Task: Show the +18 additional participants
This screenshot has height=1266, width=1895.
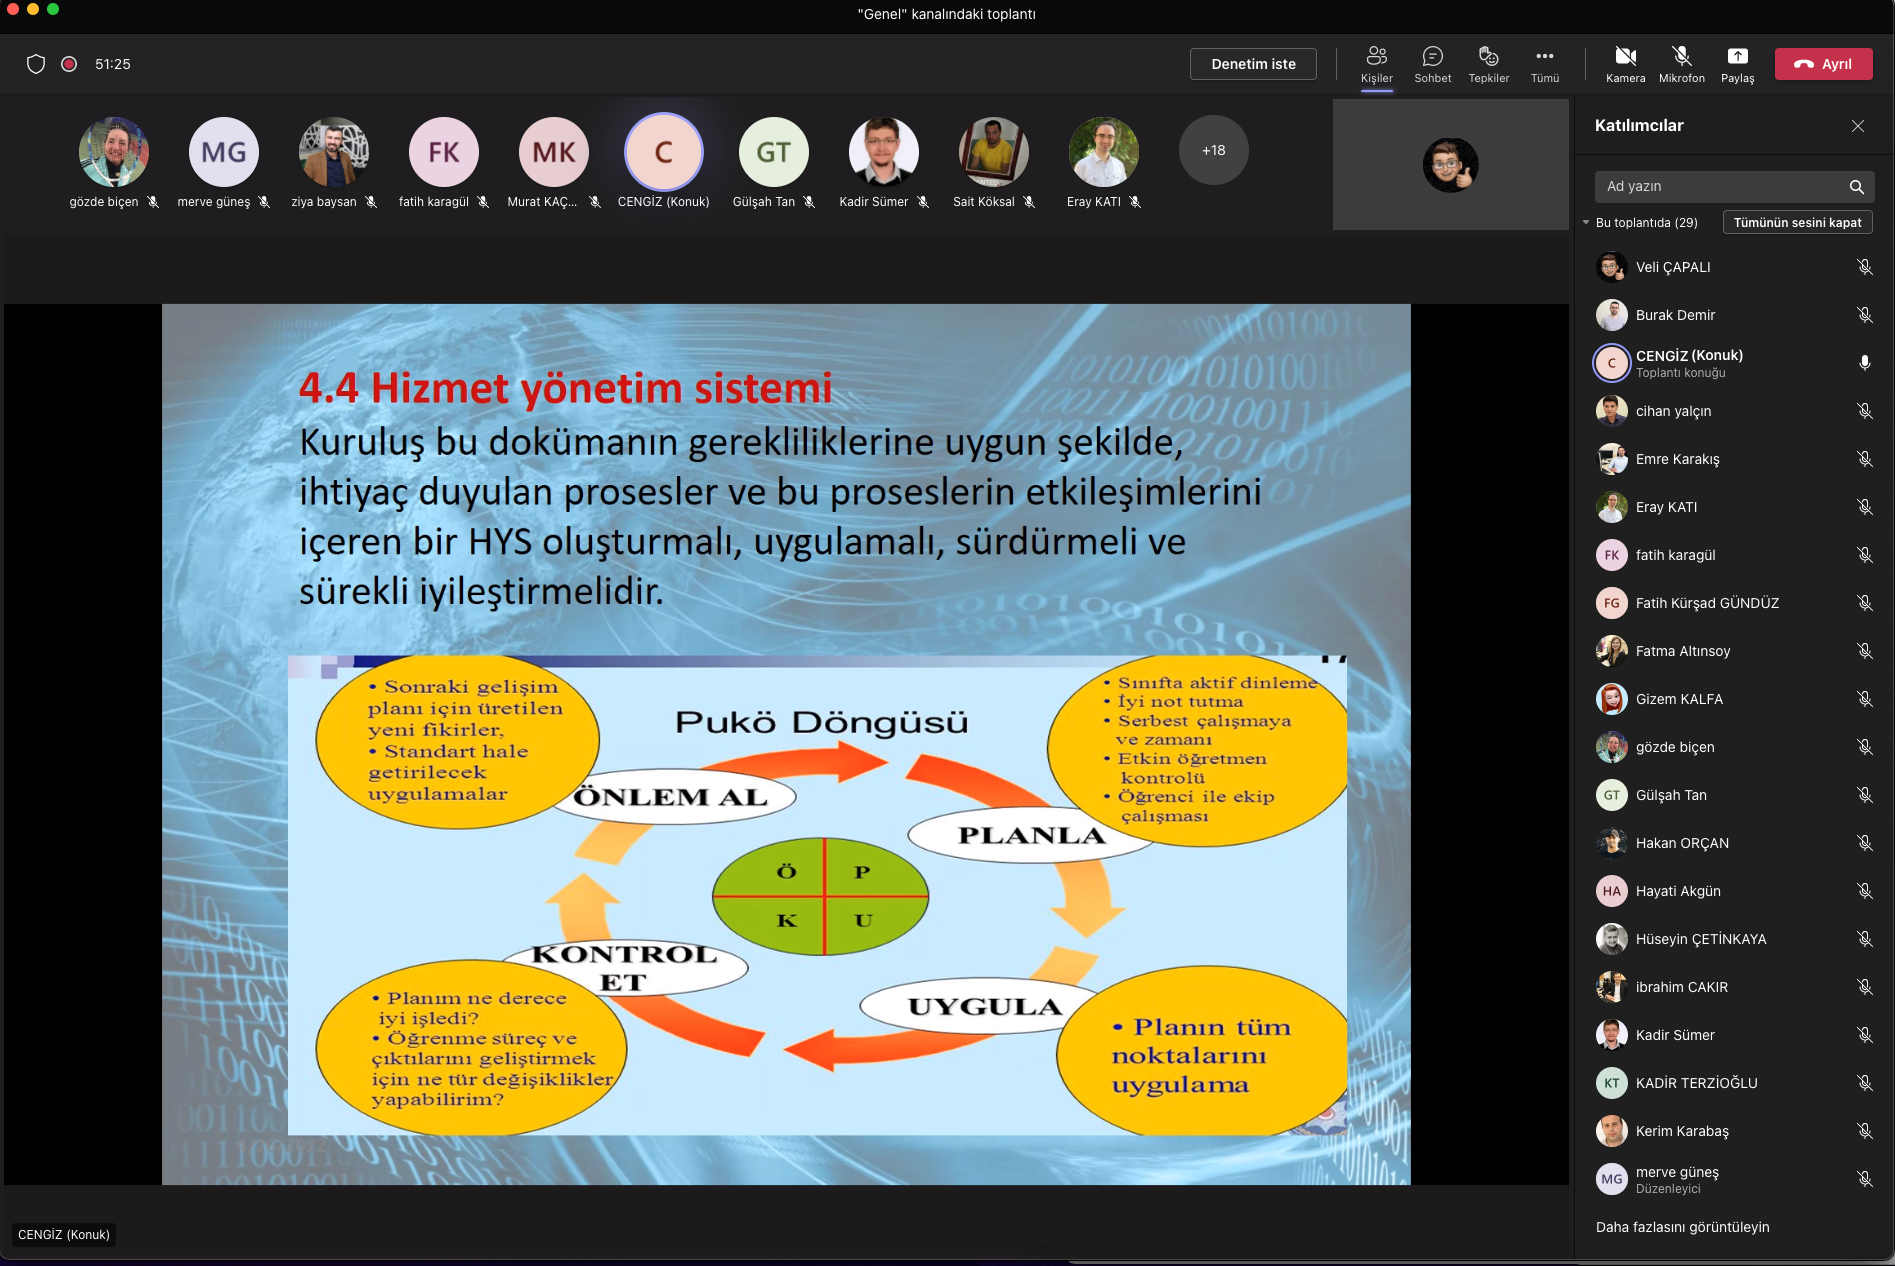Action: point(1213,150)
